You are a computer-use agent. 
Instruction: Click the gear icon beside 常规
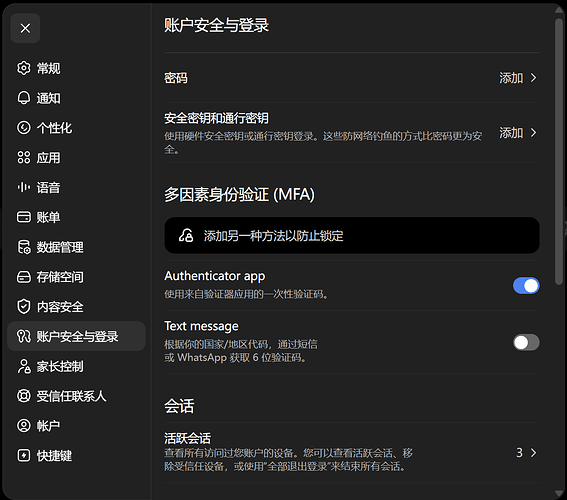(24, 68)
